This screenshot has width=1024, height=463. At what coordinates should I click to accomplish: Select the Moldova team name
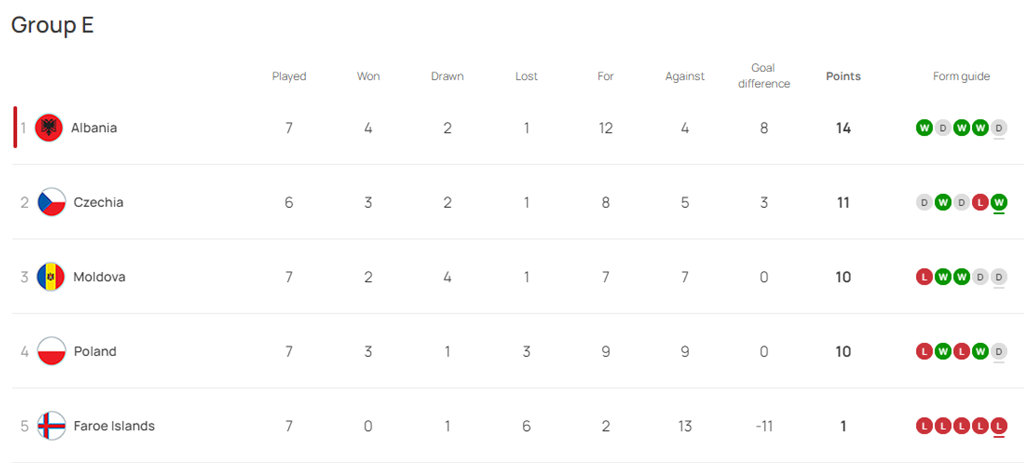pos(99,277)
